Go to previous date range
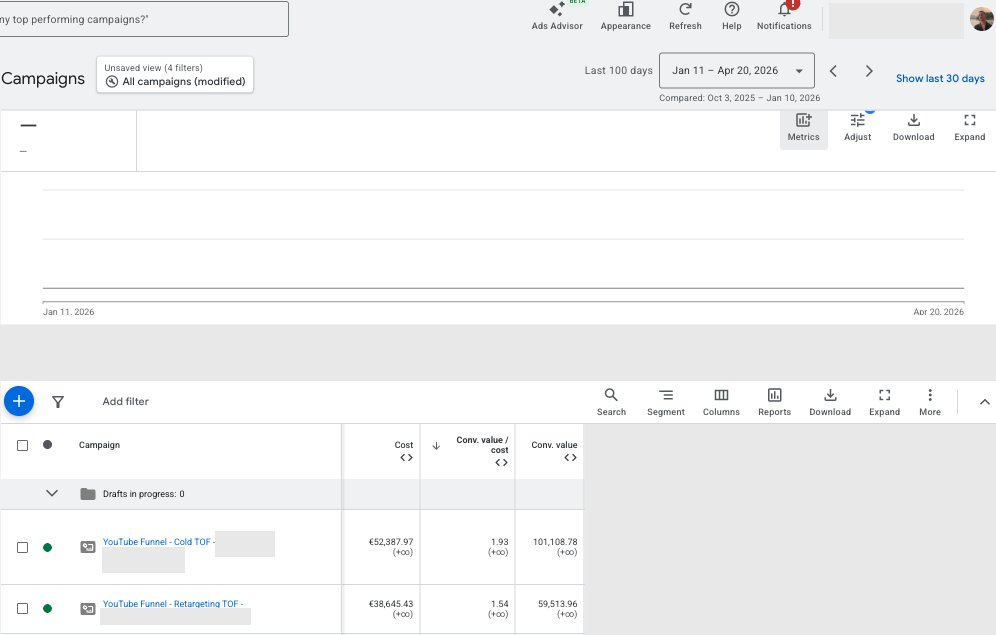Viewport: 996px width, 635px height. pyautogui.click(x=833, y=70)
